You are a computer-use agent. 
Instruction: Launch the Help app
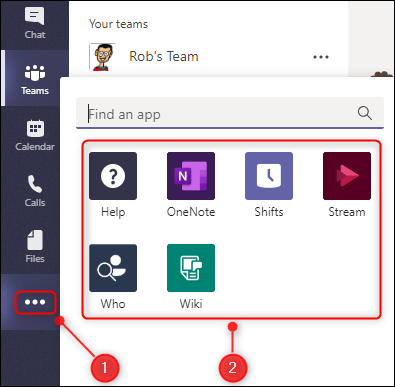(113, 185)
